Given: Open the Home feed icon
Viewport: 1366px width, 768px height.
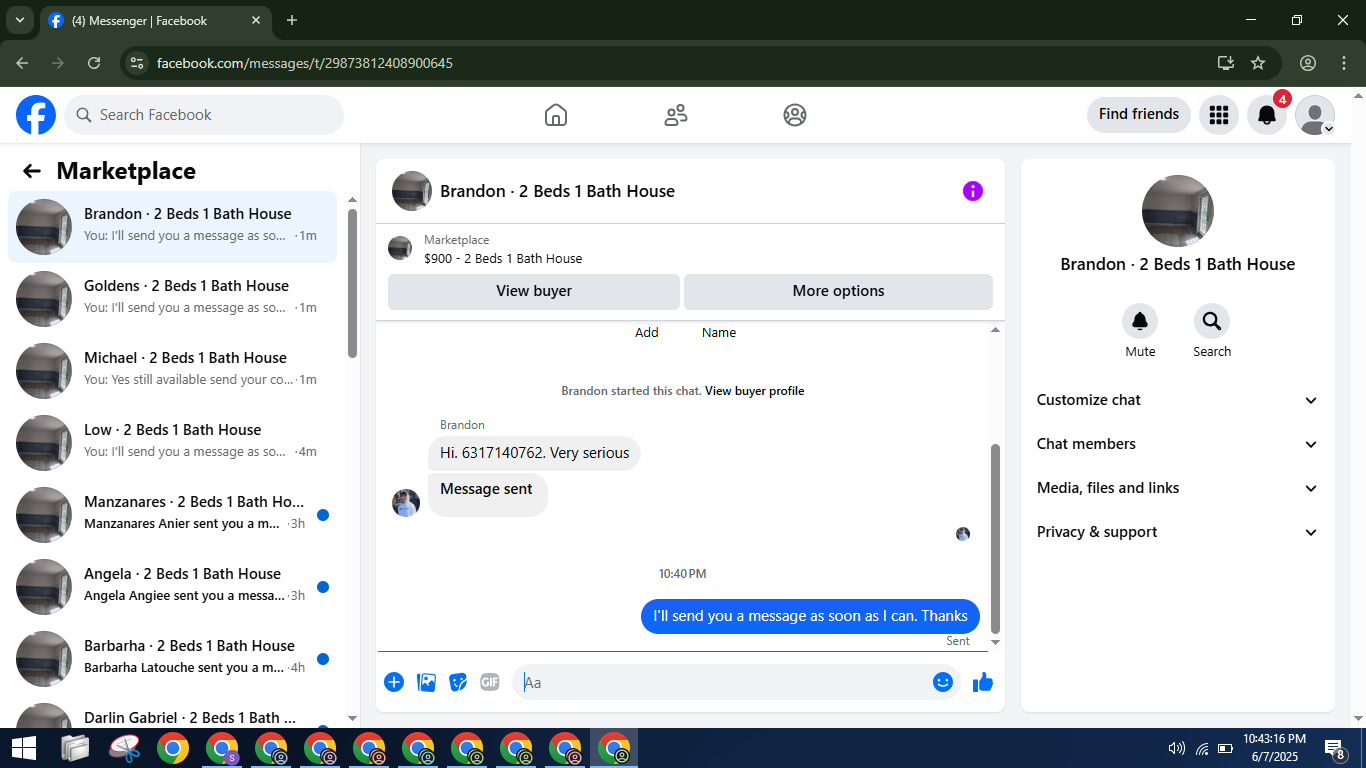Looking at the screenshot, I should [x=556, y=115].
